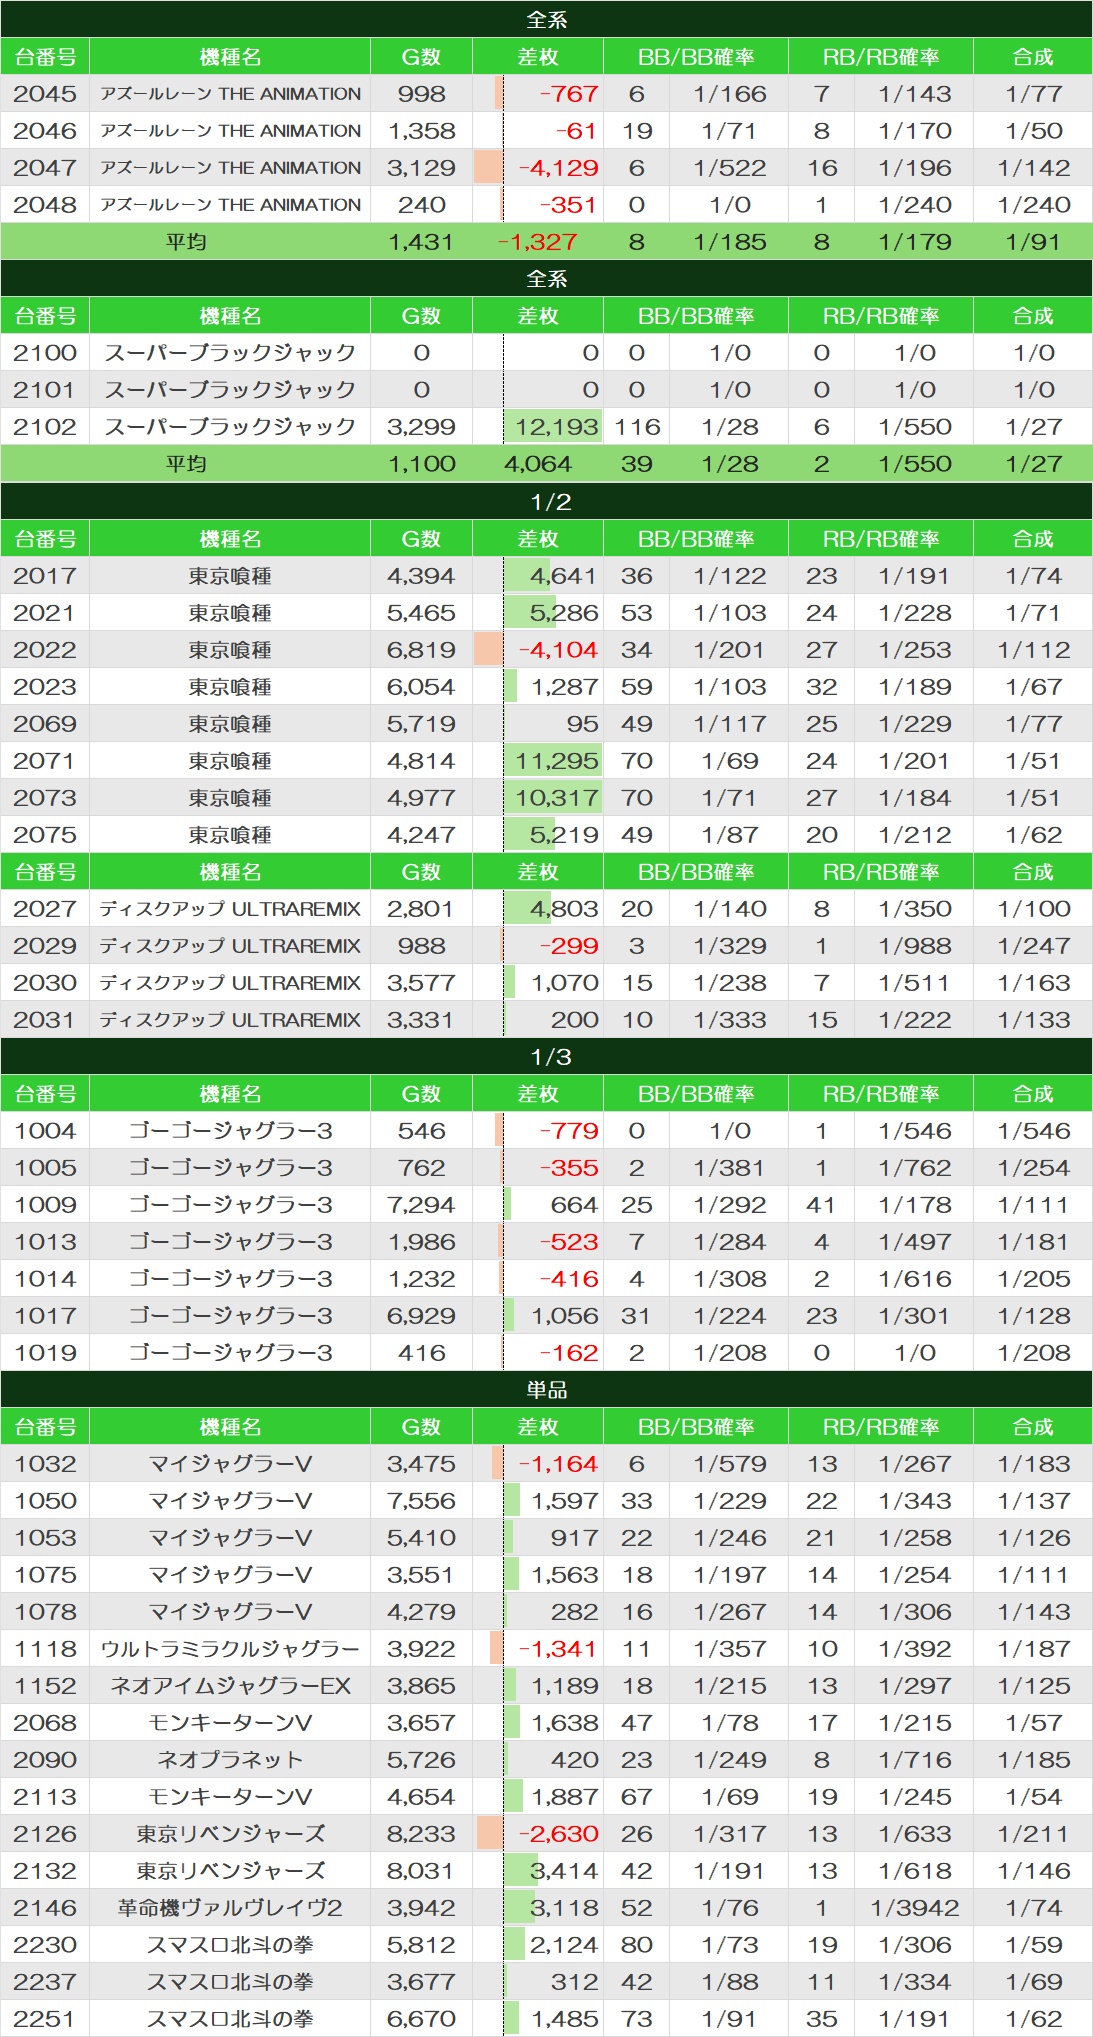This screenshot has width=1093, height=2037.
Task: Click スーパーブラックジャック name in row 2101
Action: click(230, 390)
